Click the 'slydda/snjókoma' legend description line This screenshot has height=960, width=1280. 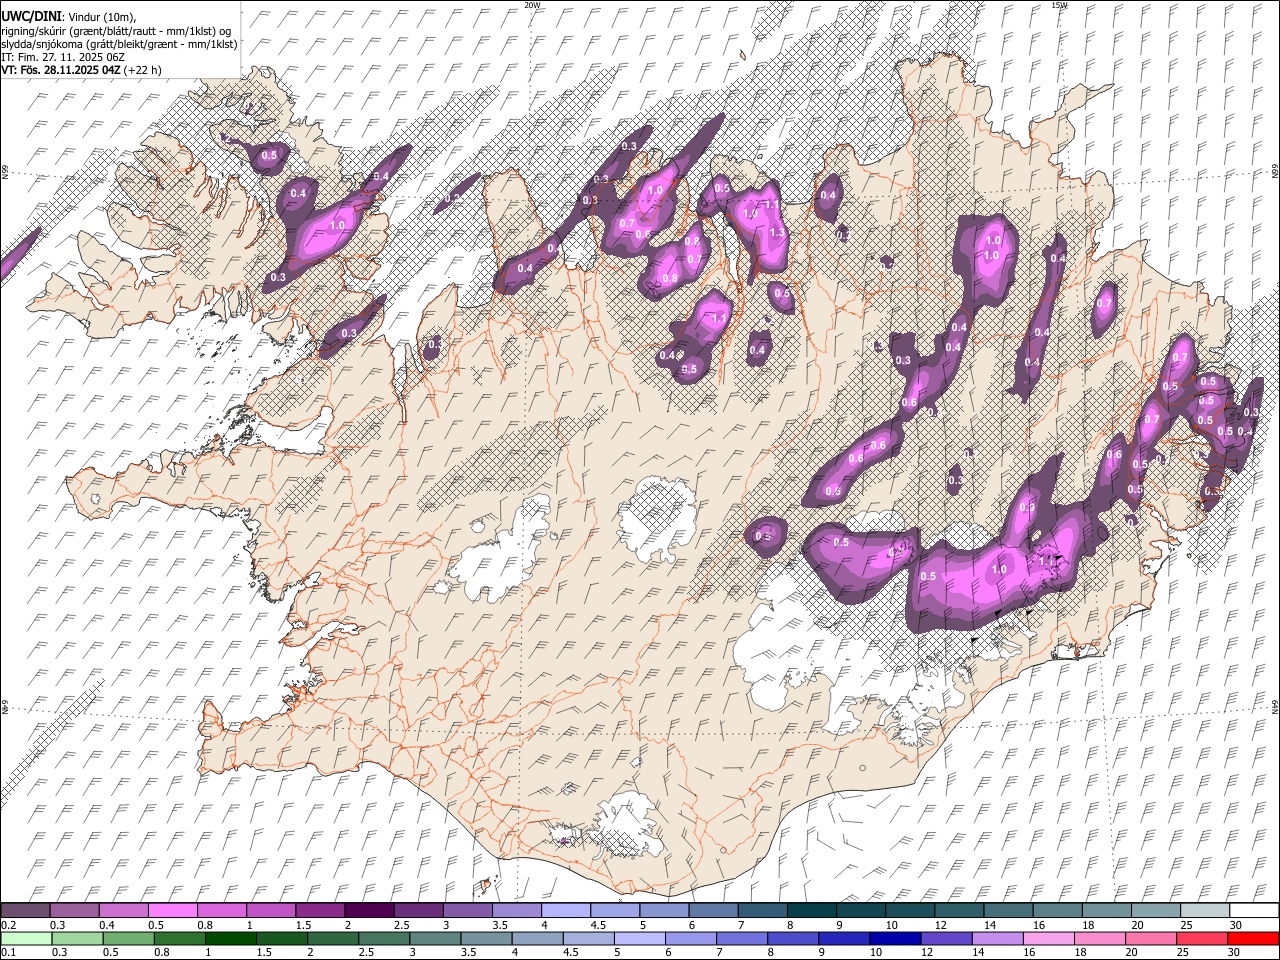coord(119,44)
